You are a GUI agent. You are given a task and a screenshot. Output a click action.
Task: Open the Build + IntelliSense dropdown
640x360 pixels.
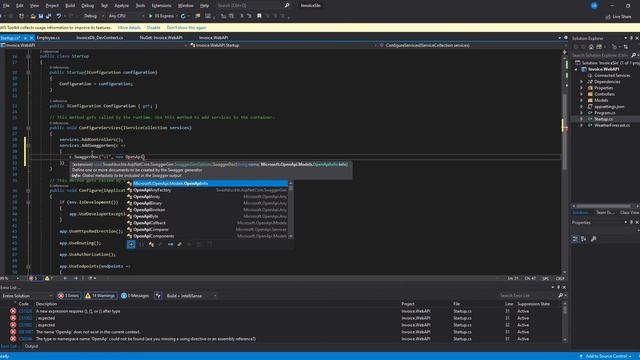(x=191, y=296)
